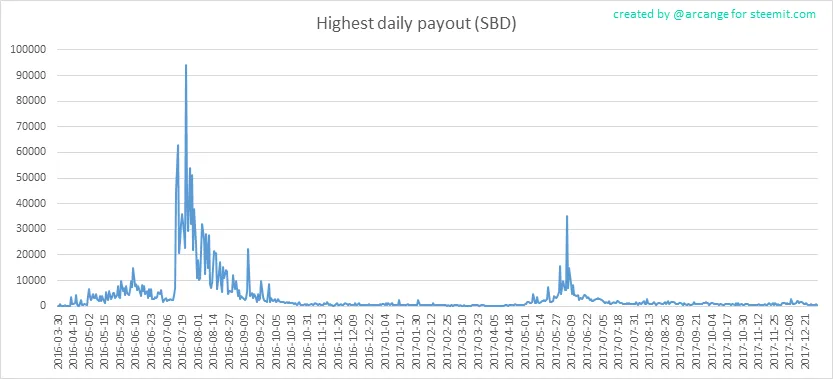Select the 2016-05-28 date label

[120, 341]
